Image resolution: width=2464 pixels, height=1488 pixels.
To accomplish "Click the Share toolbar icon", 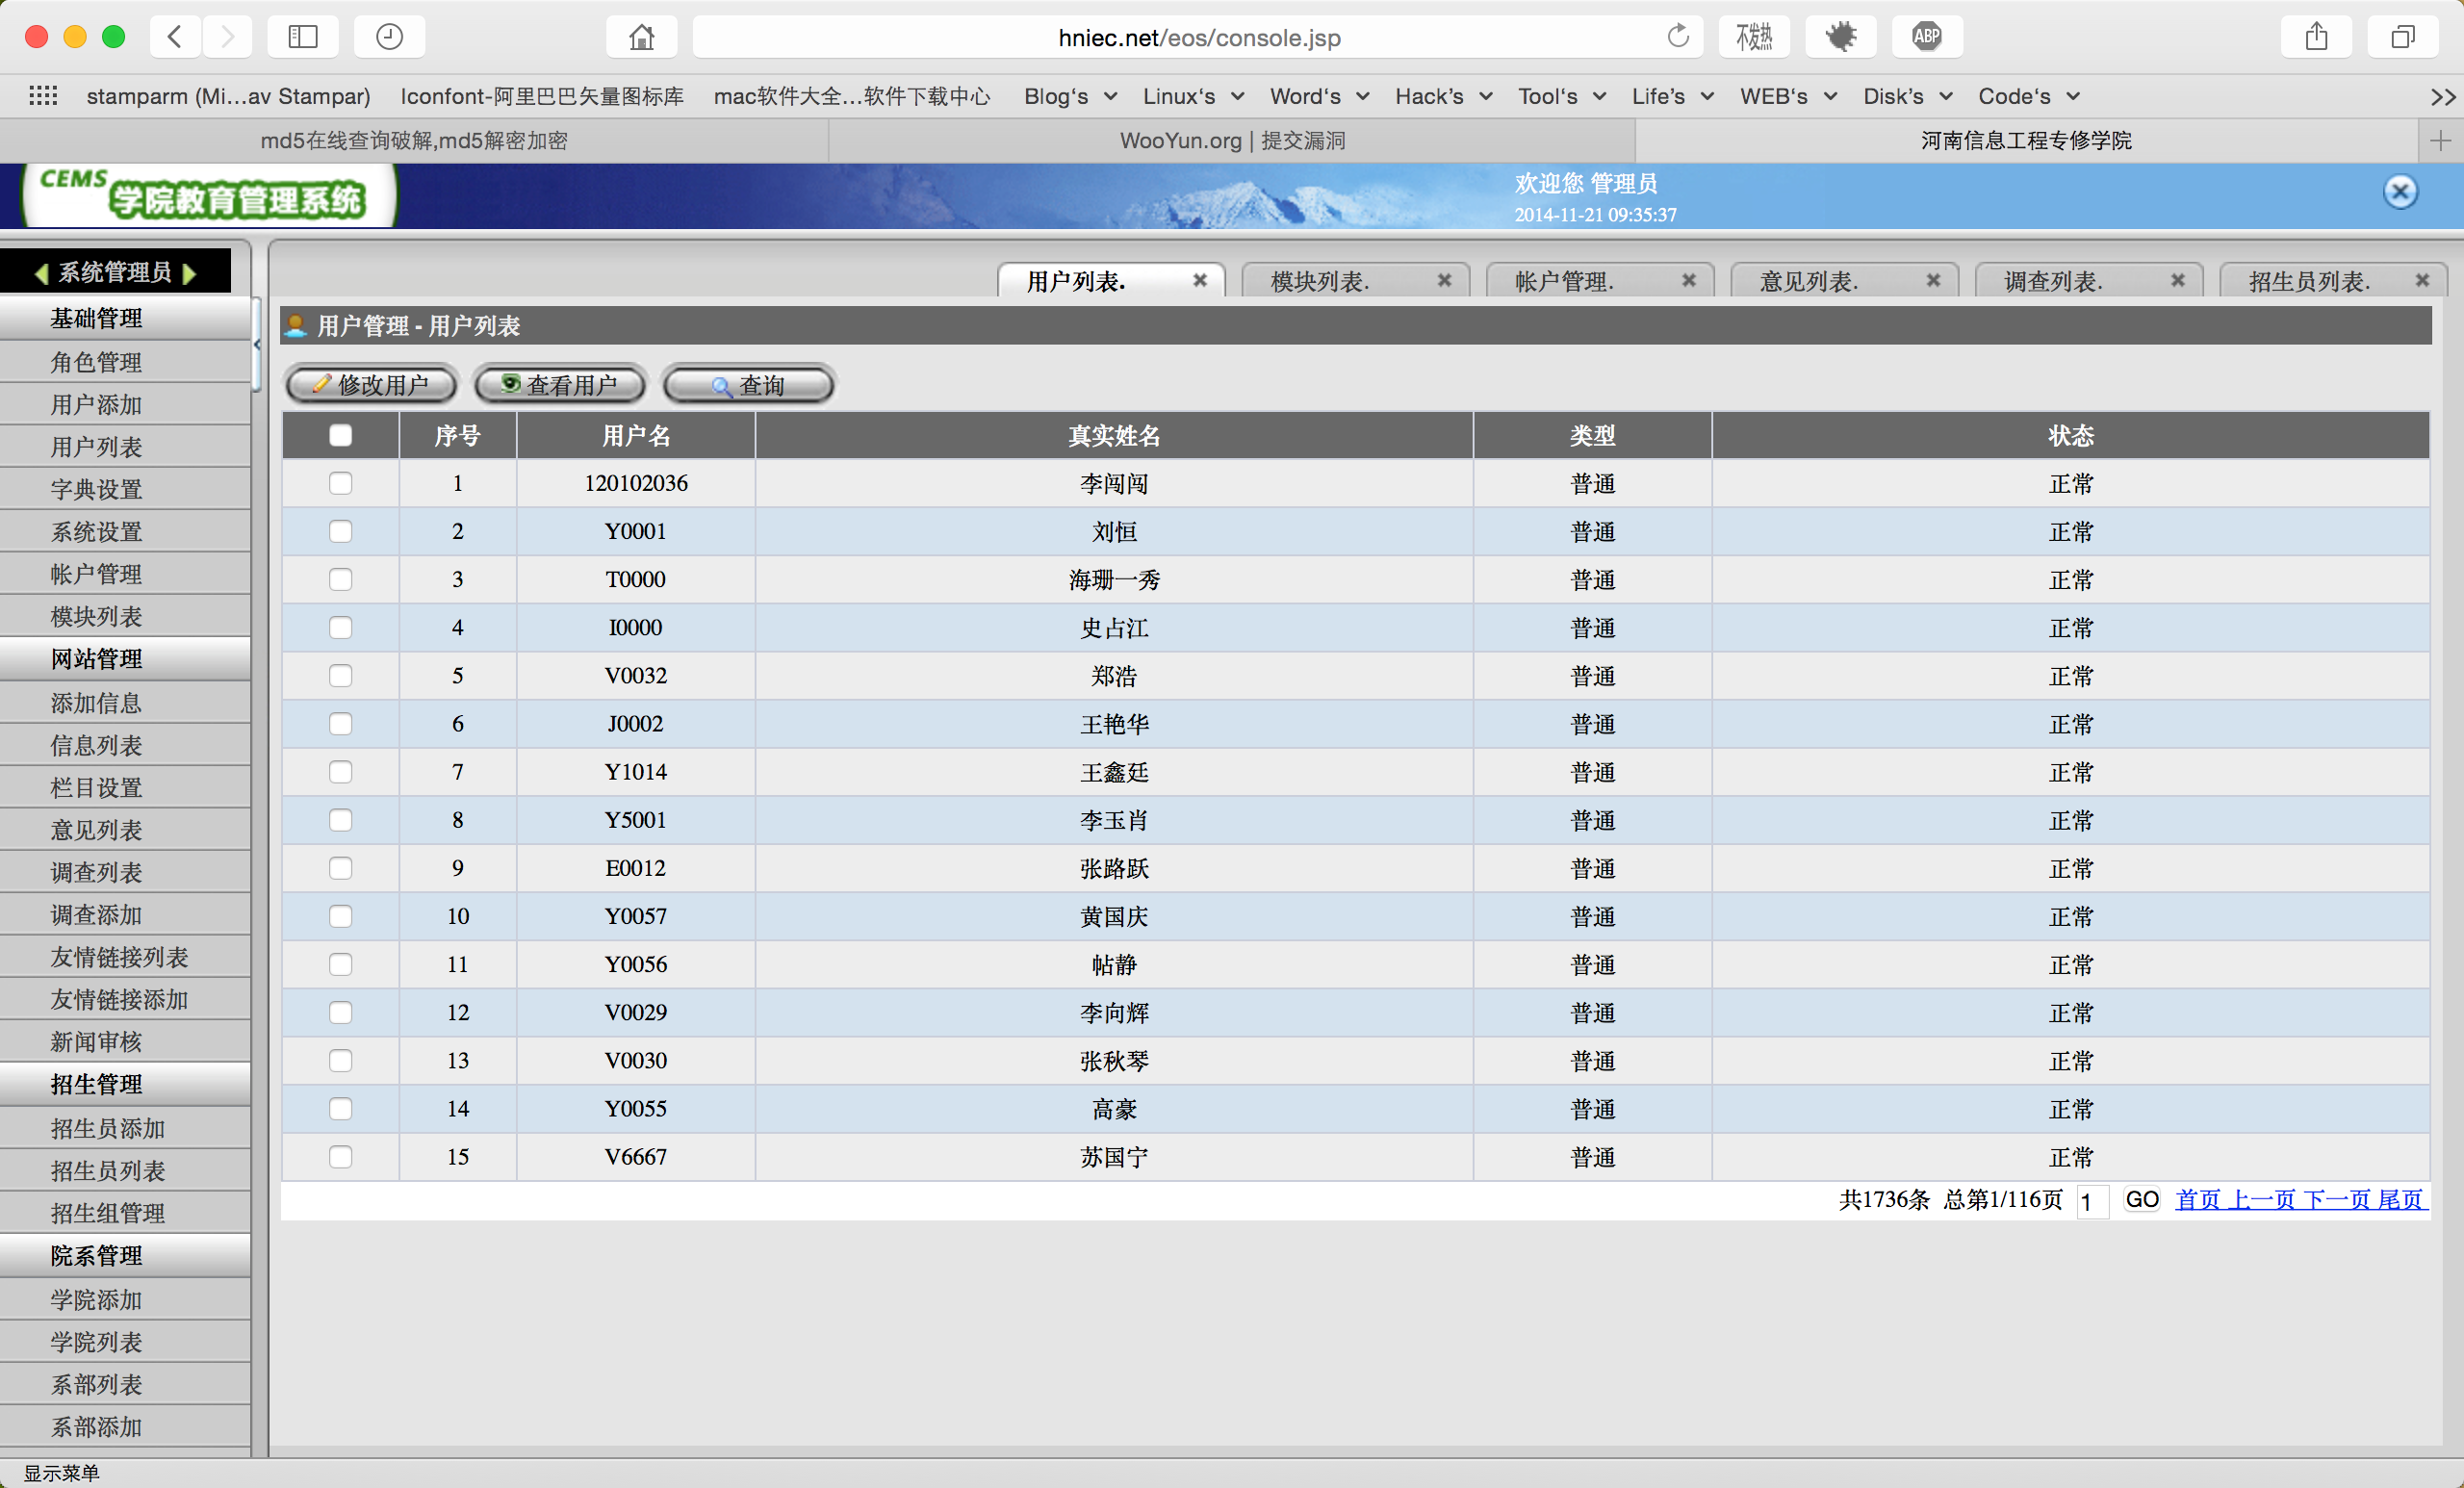I will tap(2316, 37).
